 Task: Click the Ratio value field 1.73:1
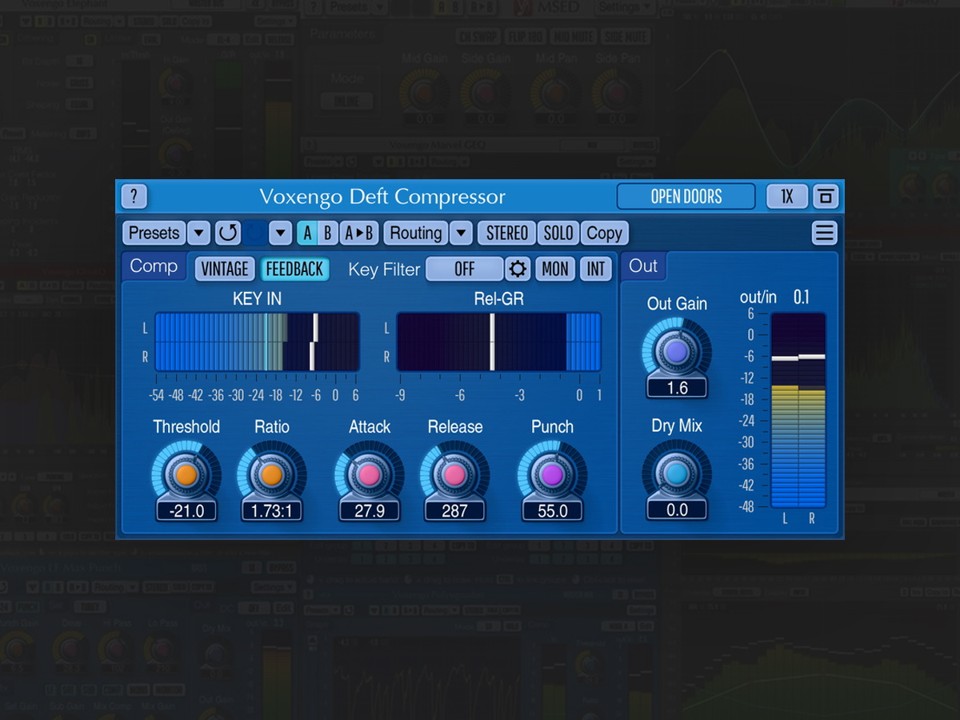(272, 511)
